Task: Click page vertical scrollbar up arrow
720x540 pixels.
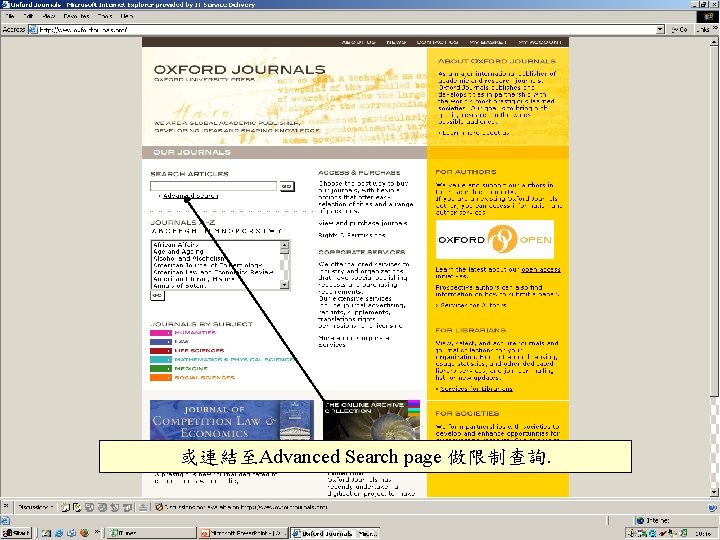Action: (x=714, y=42)
